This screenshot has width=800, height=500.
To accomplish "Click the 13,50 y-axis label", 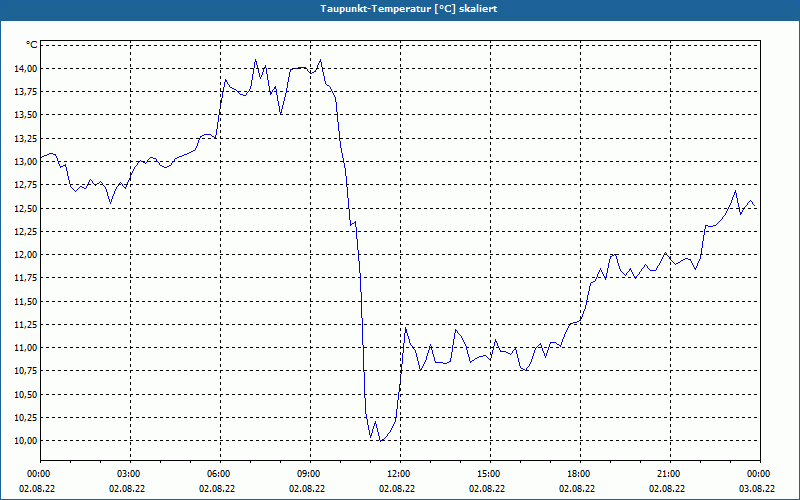I will [x=26, y=115].
